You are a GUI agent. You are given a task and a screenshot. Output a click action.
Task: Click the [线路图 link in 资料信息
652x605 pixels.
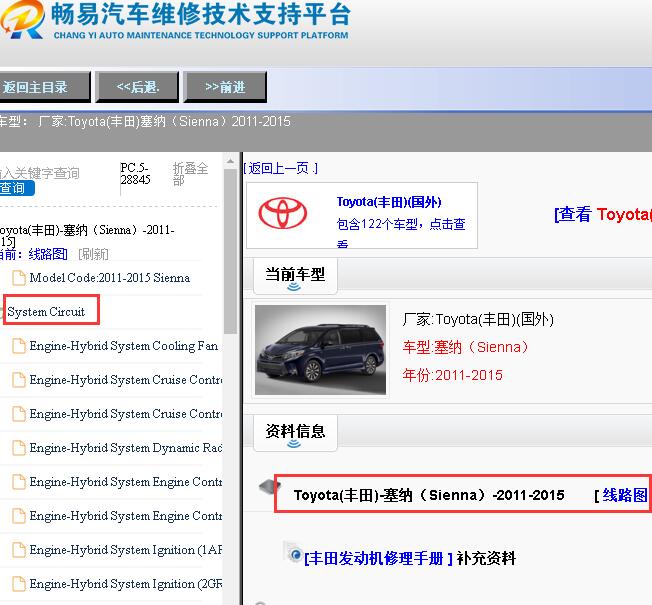click(x=621, y=495)
